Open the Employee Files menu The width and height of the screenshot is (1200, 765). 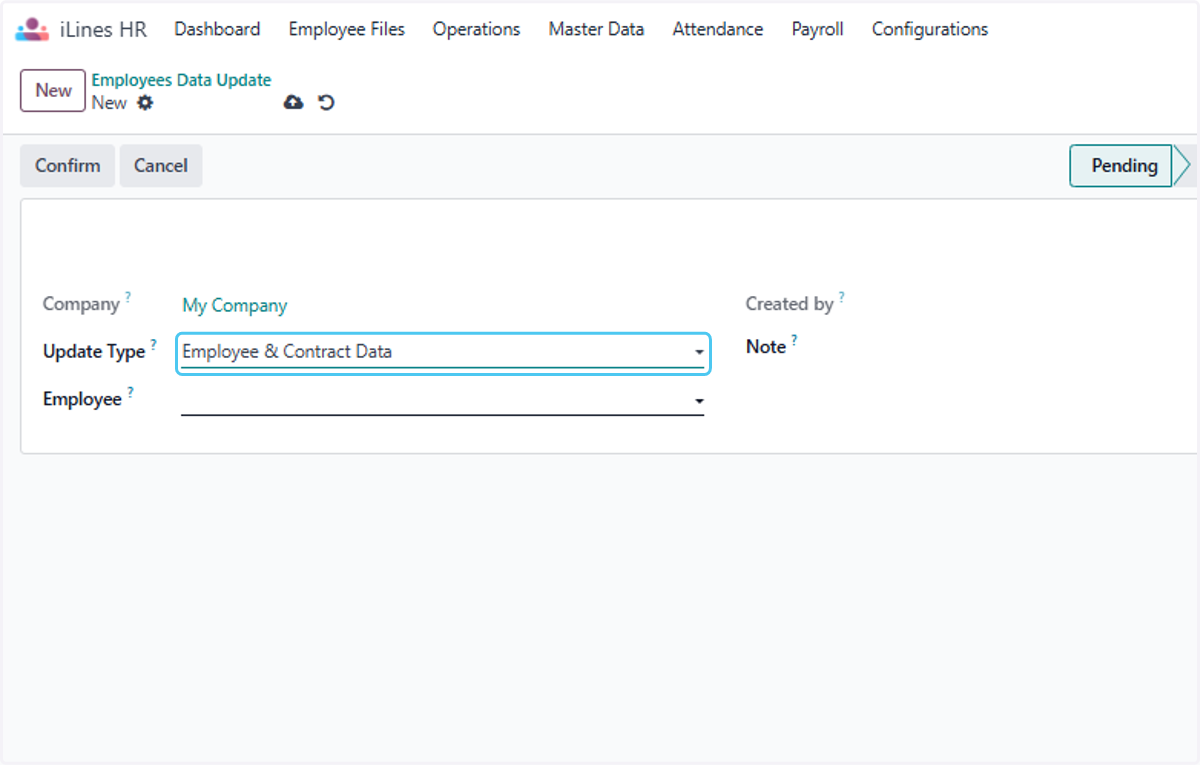click(x=346, y=29)
